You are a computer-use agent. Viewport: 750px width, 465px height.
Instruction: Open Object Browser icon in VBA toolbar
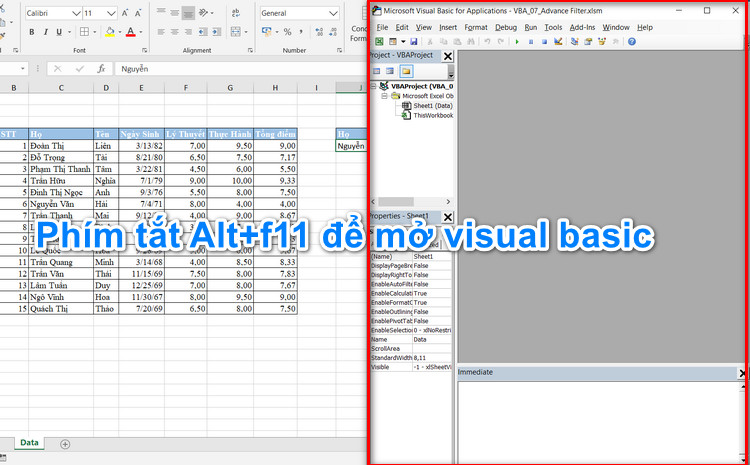click(x=602, y=42)
